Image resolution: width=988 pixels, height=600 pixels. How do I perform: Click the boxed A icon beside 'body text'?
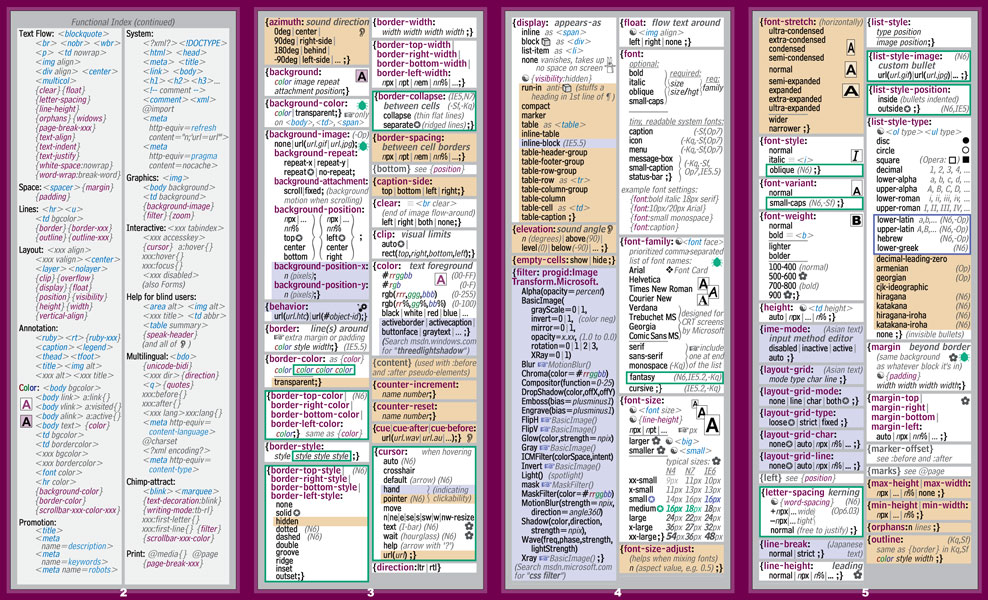coord(26,421)
